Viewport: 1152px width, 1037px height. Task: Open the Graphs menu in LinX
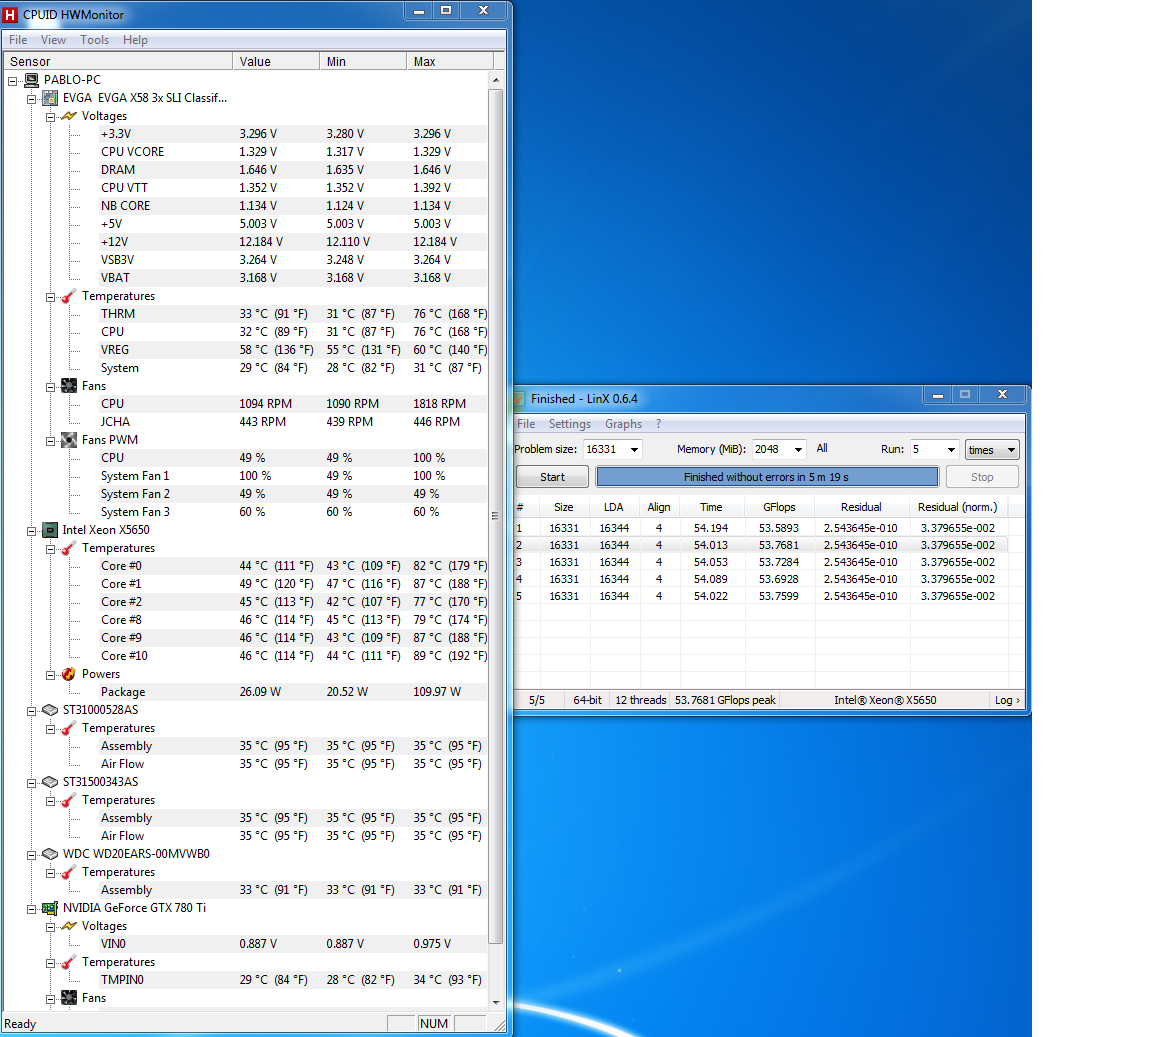pyautogui.click(x=623, y=424)
